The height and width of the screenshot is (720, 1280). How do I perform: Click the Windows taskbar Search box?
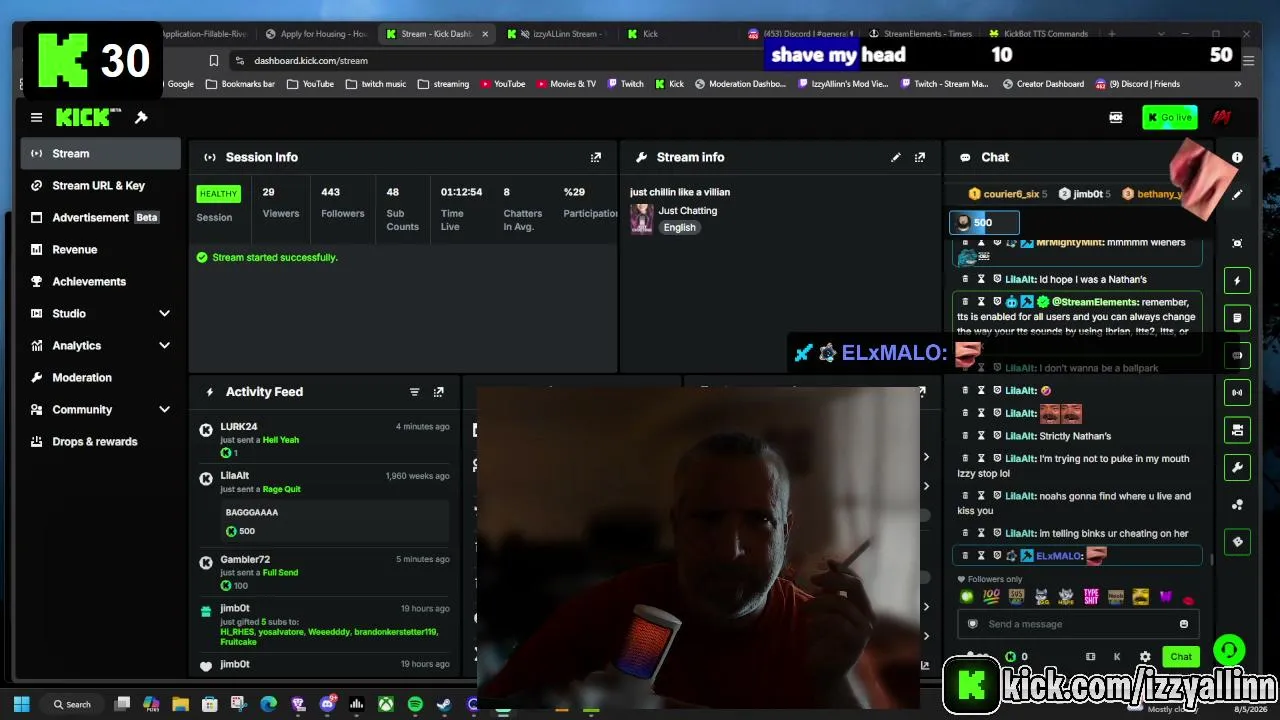[73, 704]
